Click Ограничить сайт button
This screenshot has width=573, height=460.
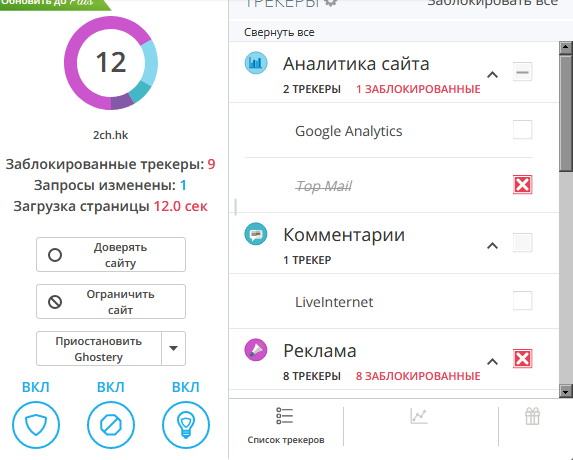pos(111,302)
